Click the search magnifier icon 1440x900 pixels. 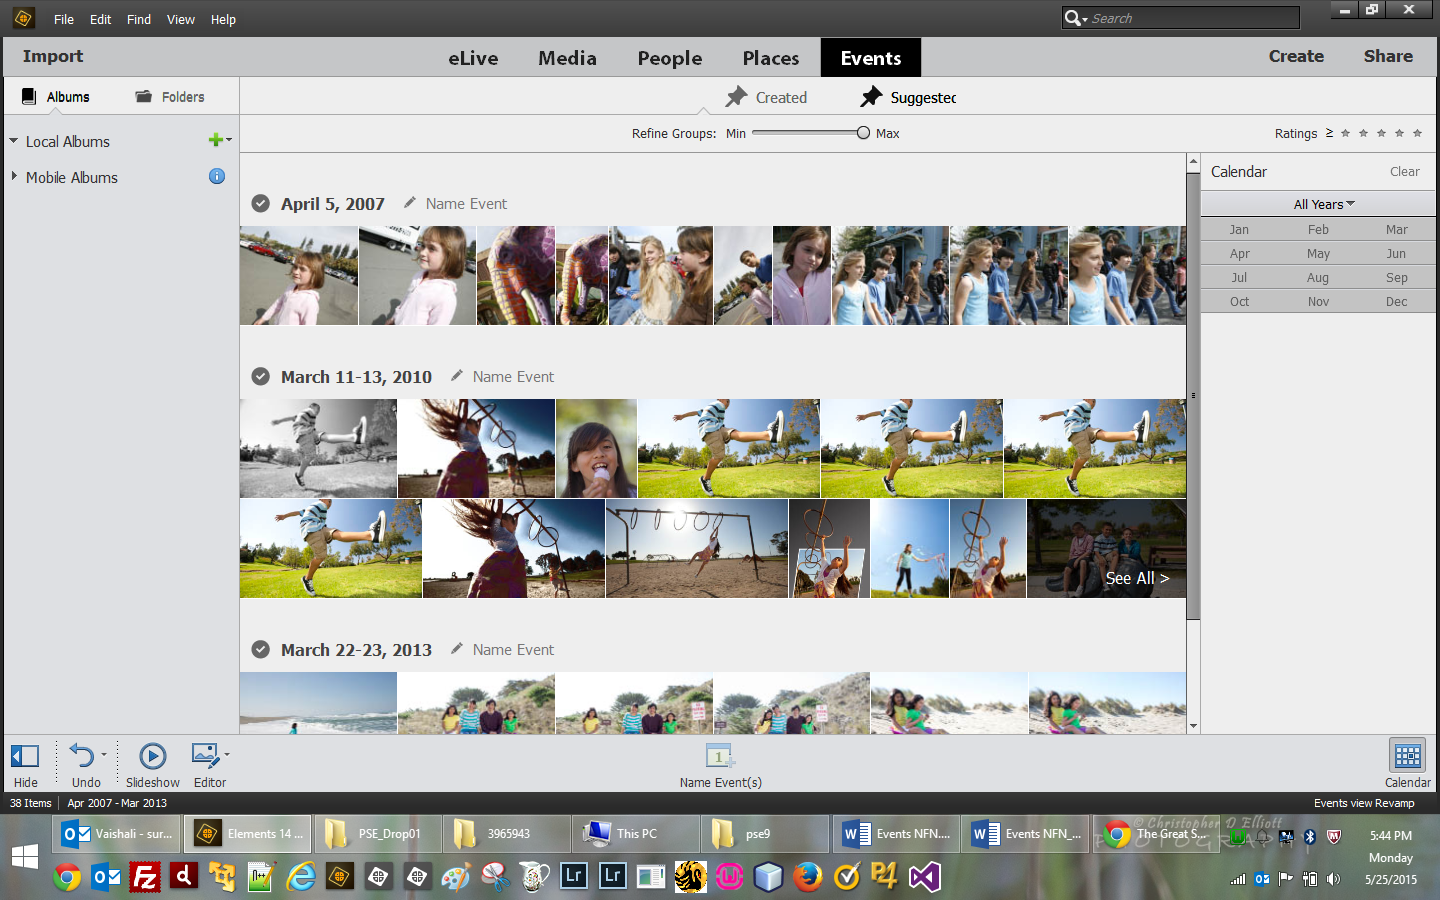(x=1072, y=18)
